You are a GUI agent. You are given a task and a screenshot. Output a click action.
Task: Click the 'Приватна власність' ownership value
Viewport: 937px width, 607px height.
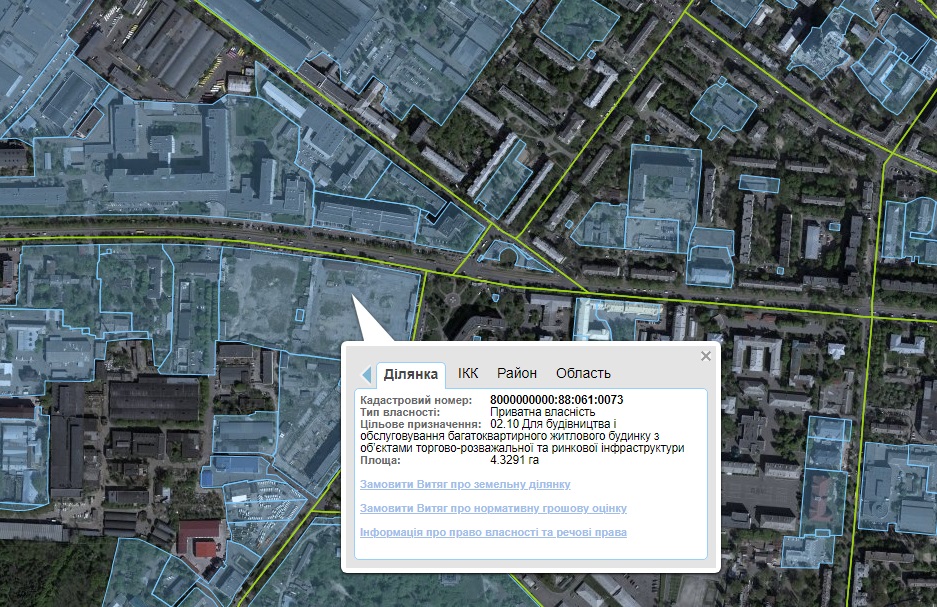542,412
